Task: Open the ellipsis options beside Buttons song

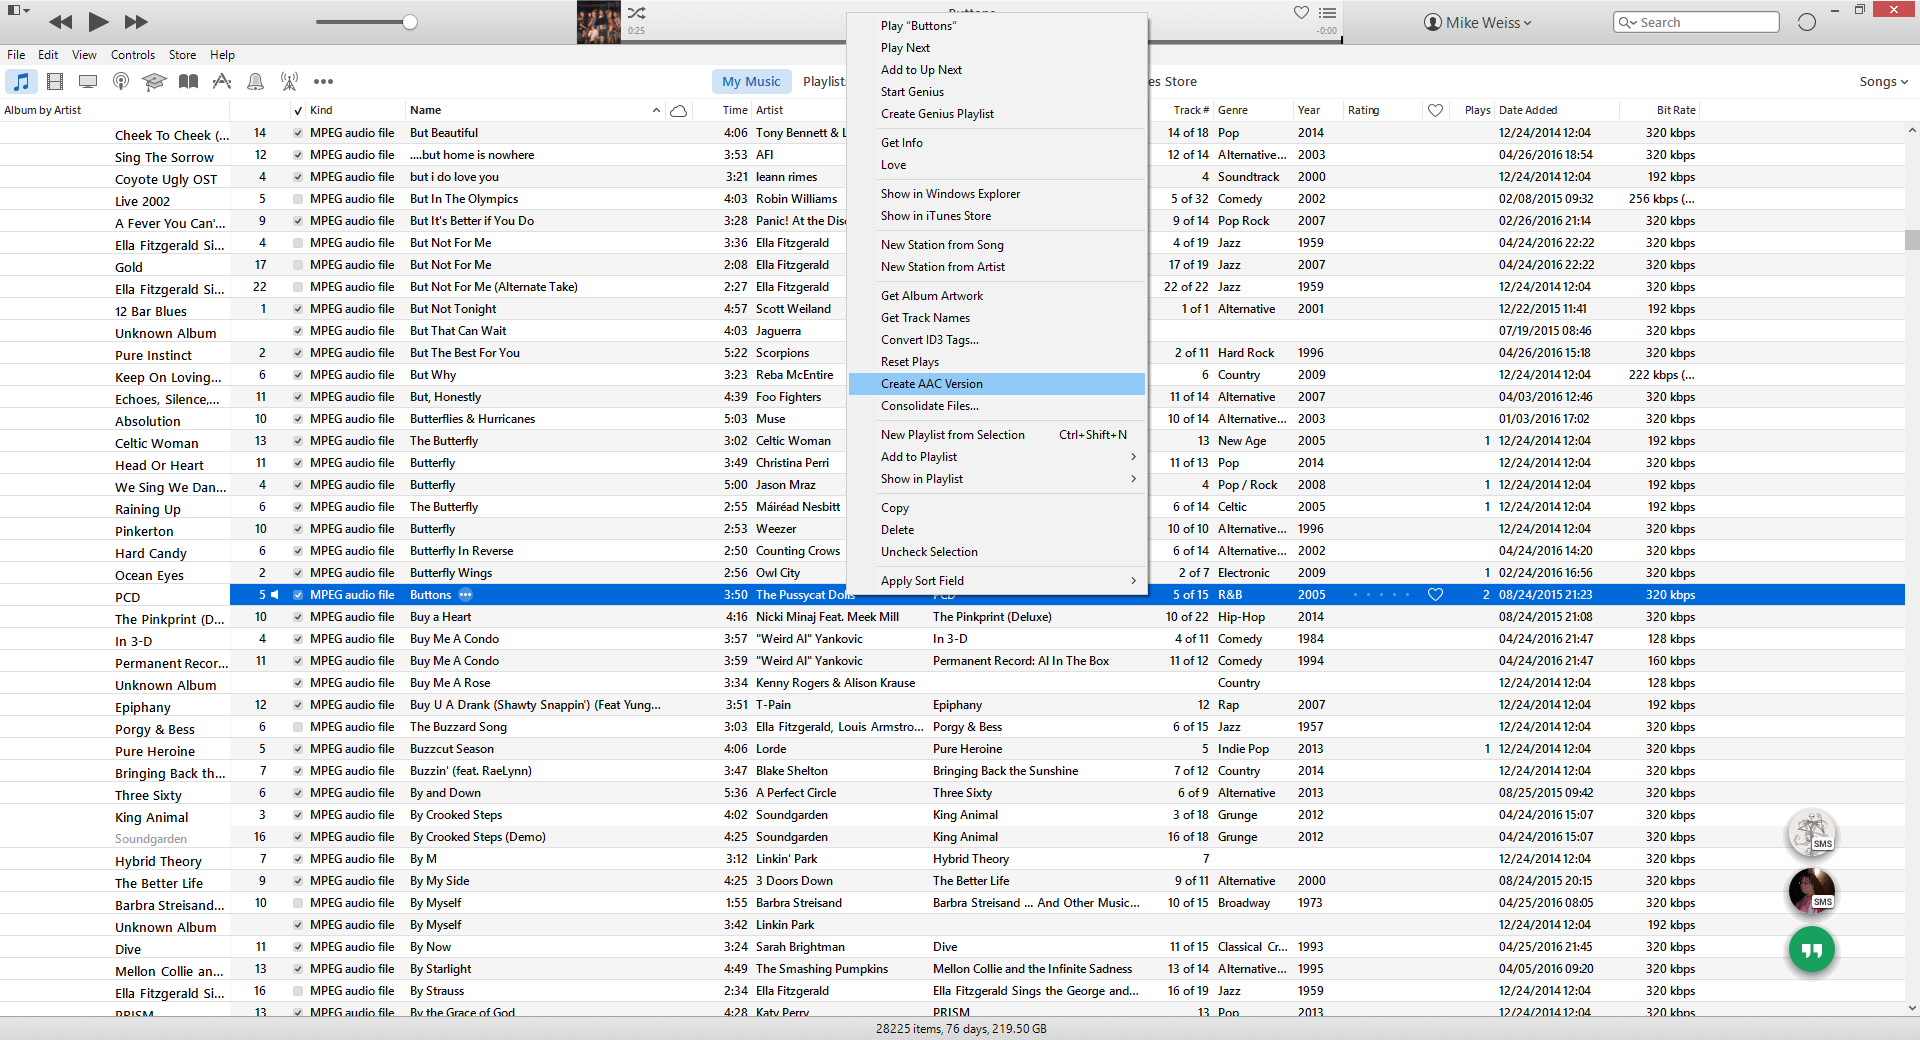Action: (x=465, y=594)
